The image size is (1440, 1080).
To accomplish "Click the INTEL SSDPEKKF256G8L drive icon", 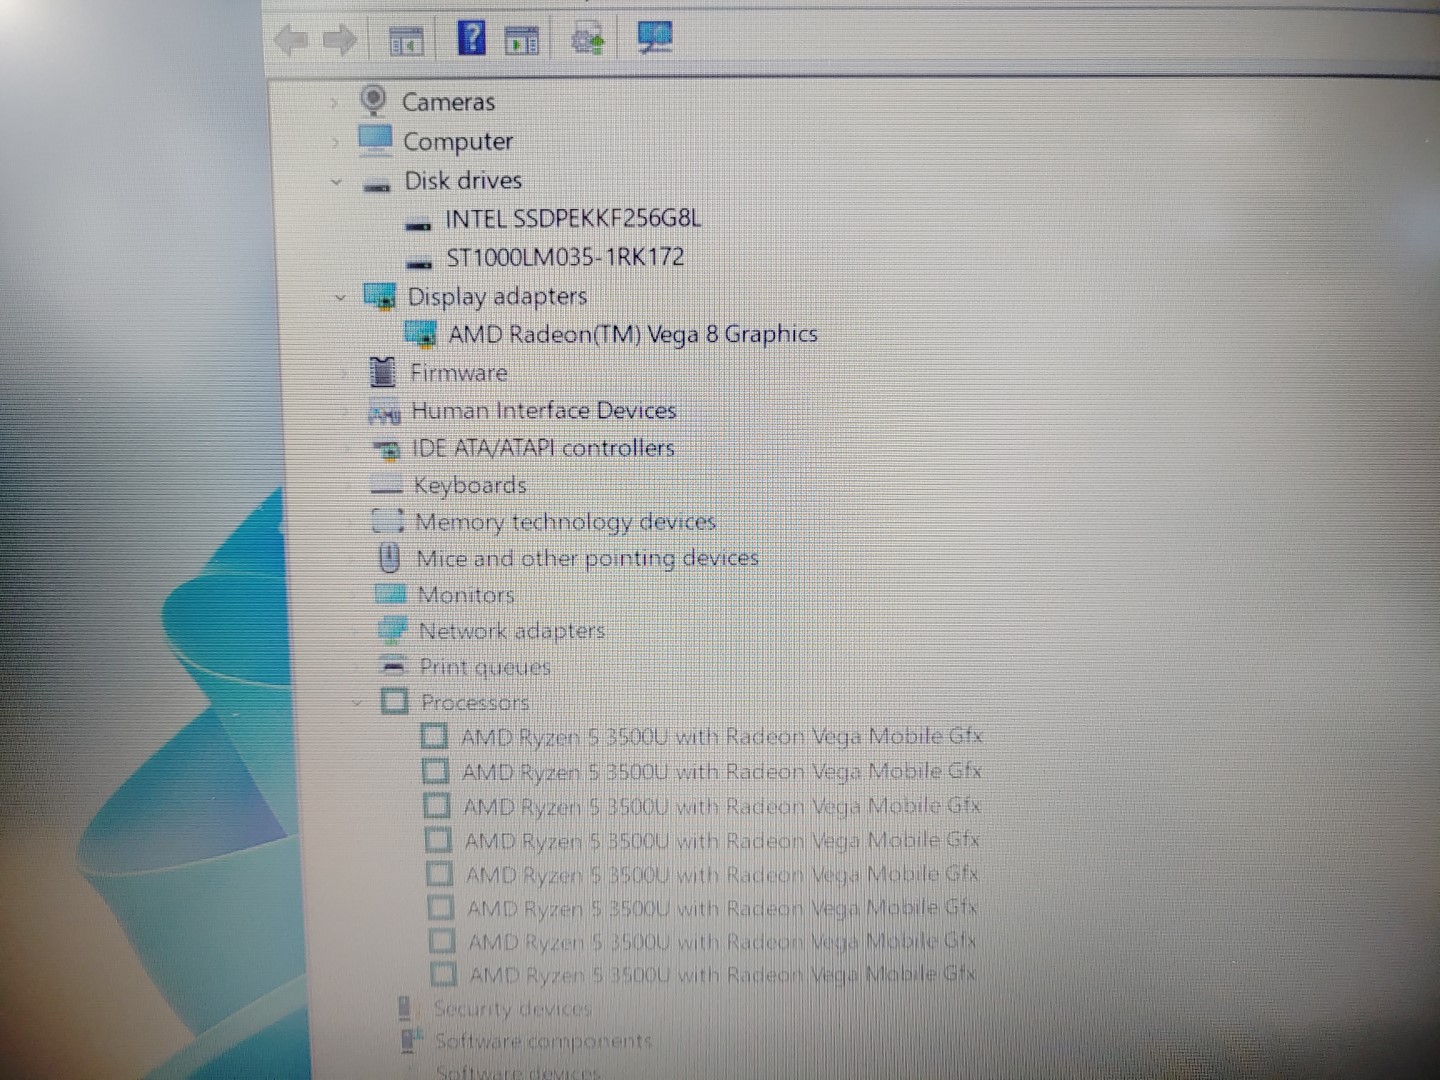I will (x=419, y=225).
